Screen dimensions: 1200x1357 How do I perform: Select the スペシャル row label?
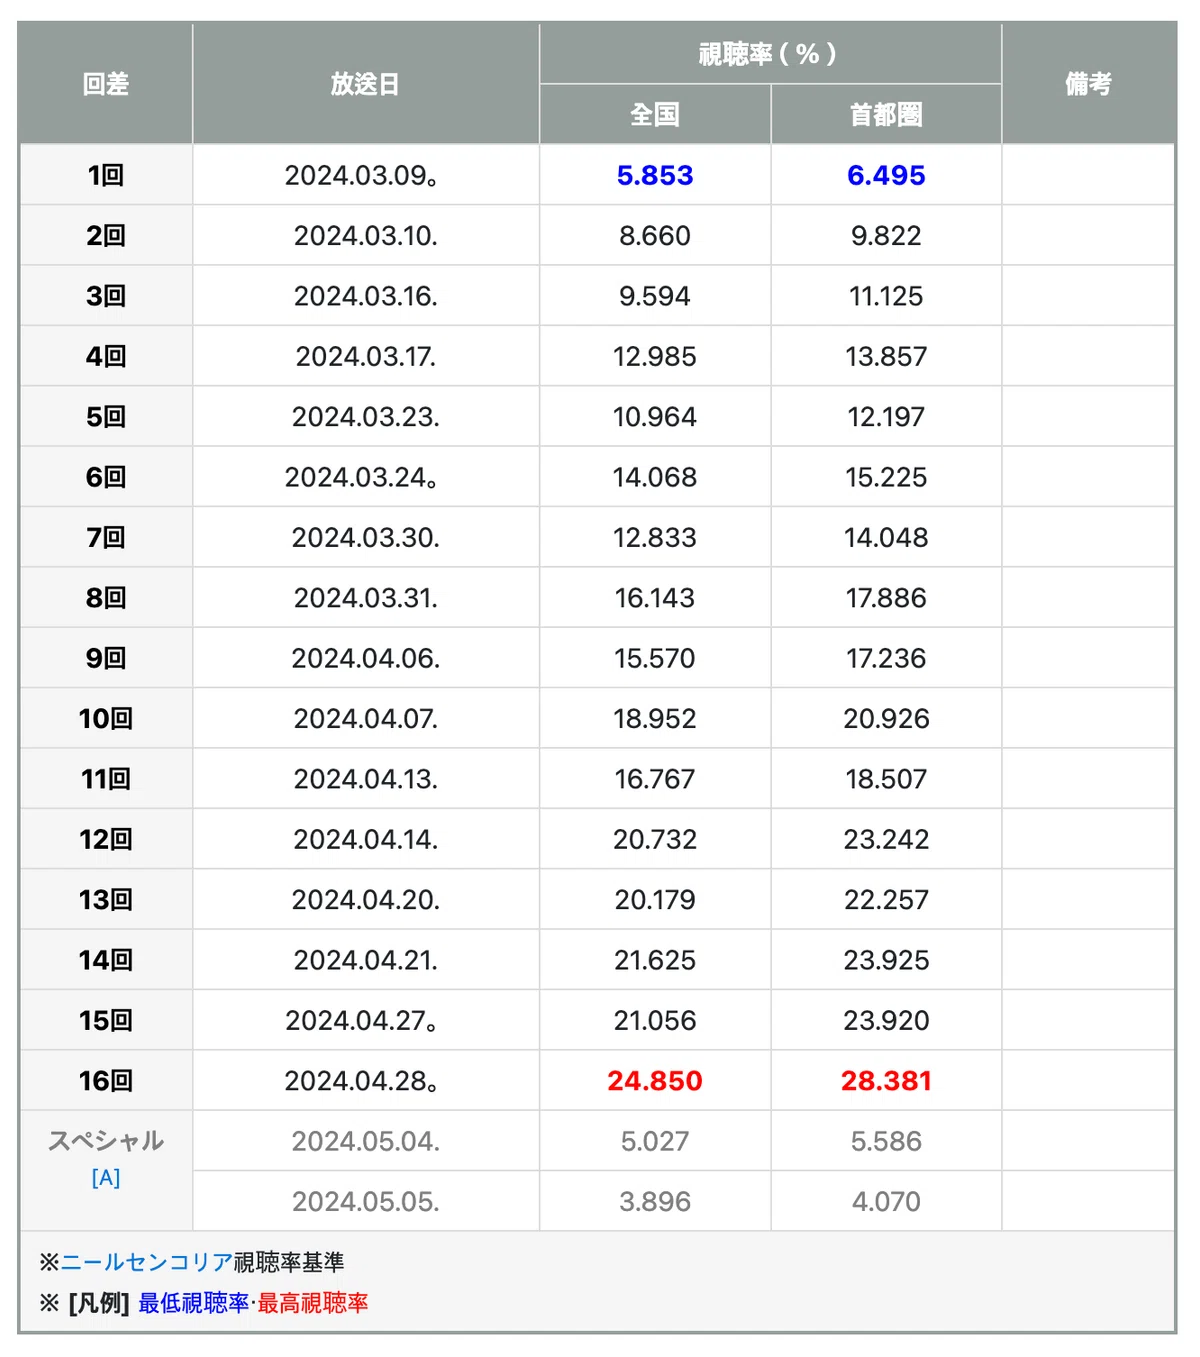(x=106, y=1141)
